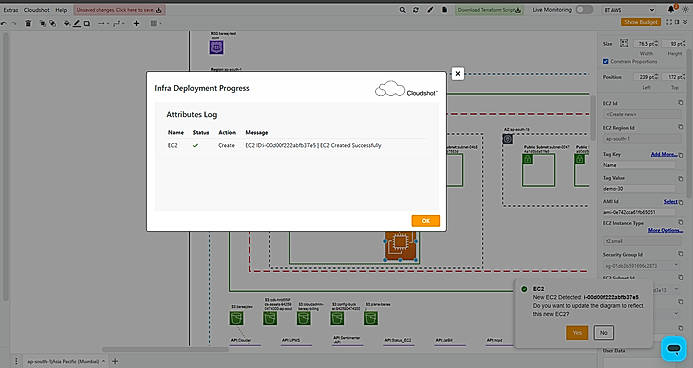693x368 pixels.
Task: Open the Help menu
Action: tap(61, 10)
